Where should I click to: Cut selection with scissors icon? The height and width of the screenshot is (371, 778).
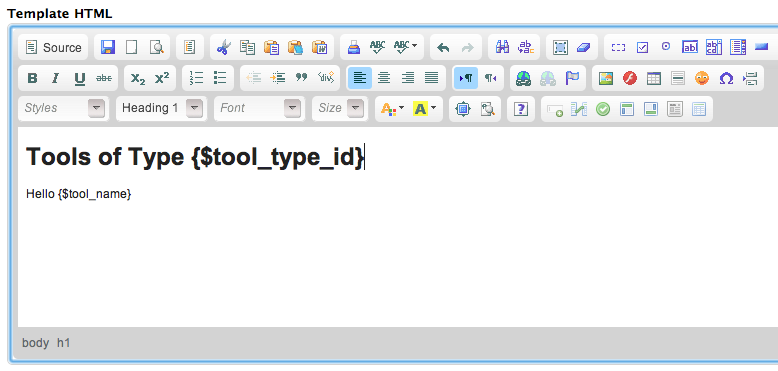pyautogui.click(x=223, y=48)
